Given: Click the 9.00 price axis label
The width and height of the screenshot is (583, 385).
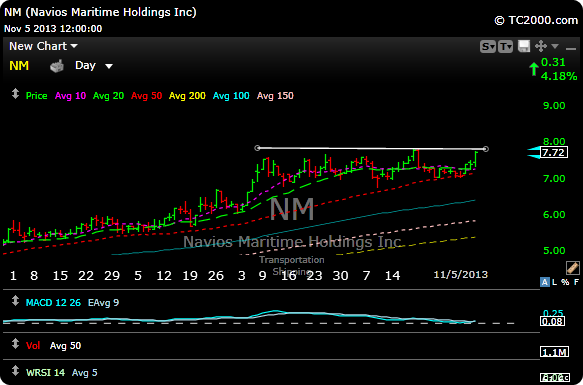Looking at the screenshot, I should click(554, 106).
